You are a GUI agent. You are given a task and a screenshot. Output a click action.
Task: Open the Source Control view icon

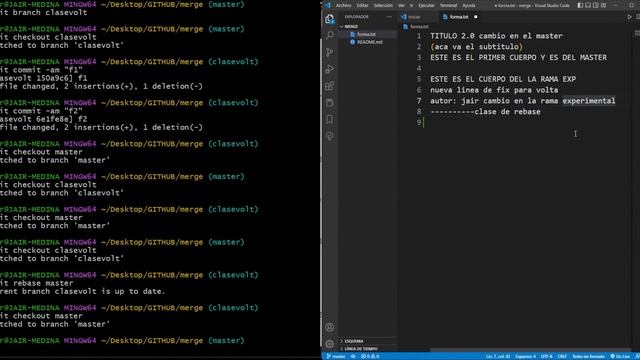coord(330,52)
